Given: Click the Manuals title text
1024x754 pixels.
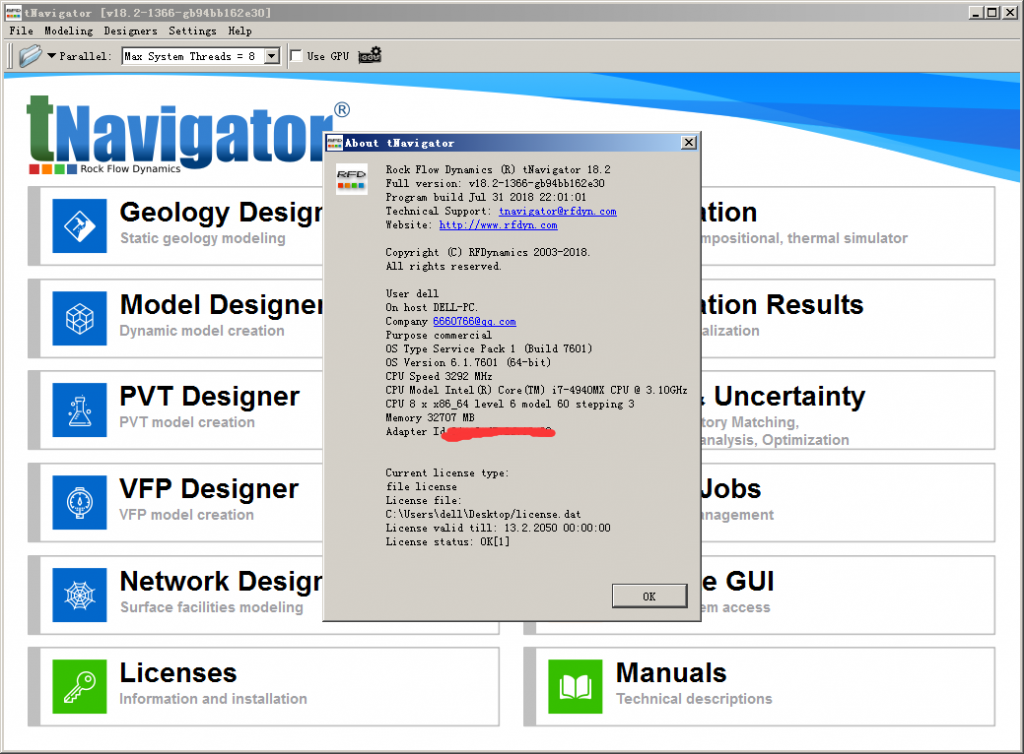Looking at the screenshot, I should [x=671, y=673].
